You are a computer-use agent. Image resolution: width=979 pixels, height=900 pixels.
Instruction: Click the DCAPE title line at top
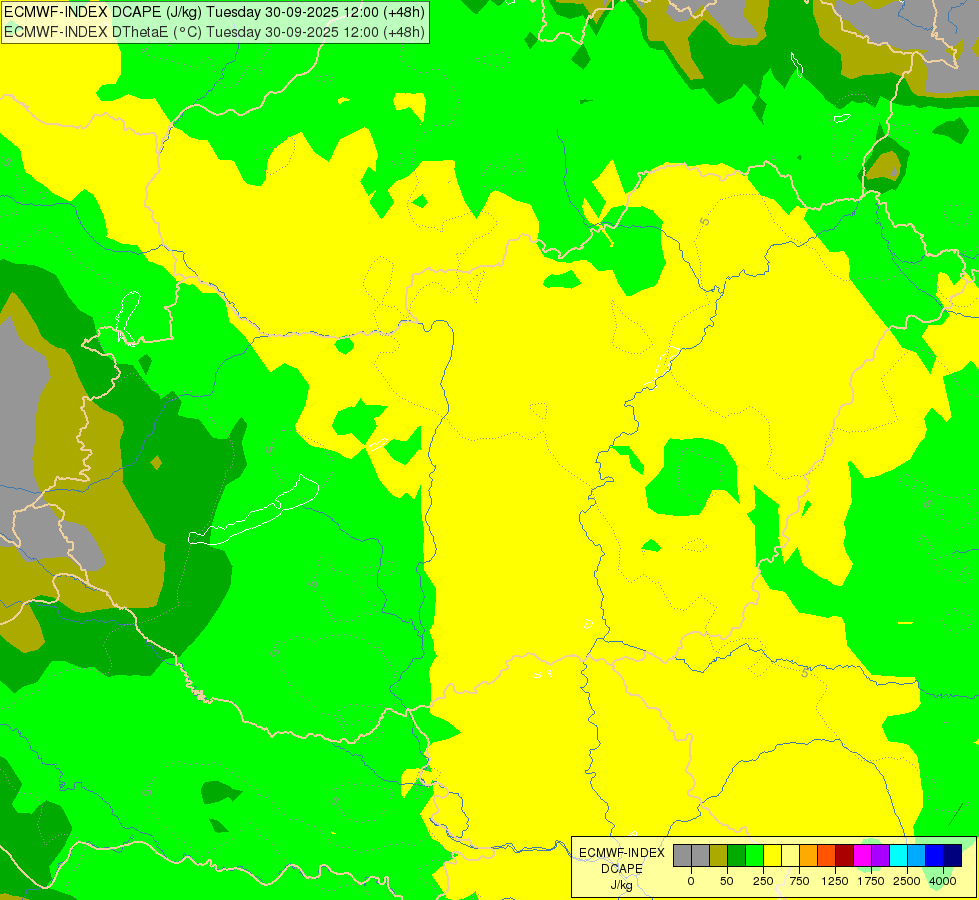pos(214,12)
